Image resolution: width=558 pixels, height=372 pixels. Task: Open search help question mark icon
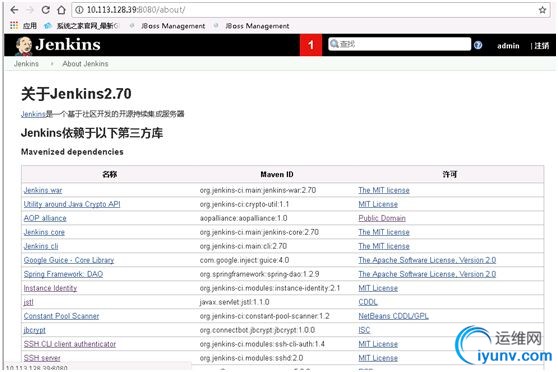pyautogui.click(x=478, y=45)
